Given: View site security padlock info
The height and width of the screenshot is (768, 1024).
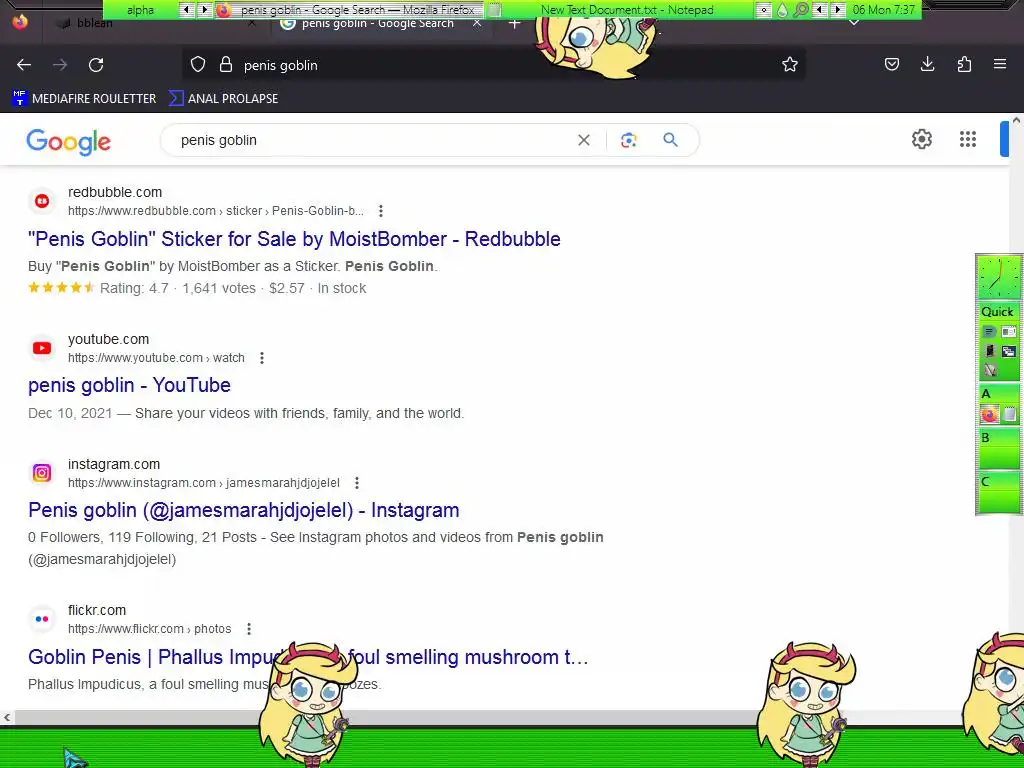Looking at the screenshot, I should click(x=226, y=65).
